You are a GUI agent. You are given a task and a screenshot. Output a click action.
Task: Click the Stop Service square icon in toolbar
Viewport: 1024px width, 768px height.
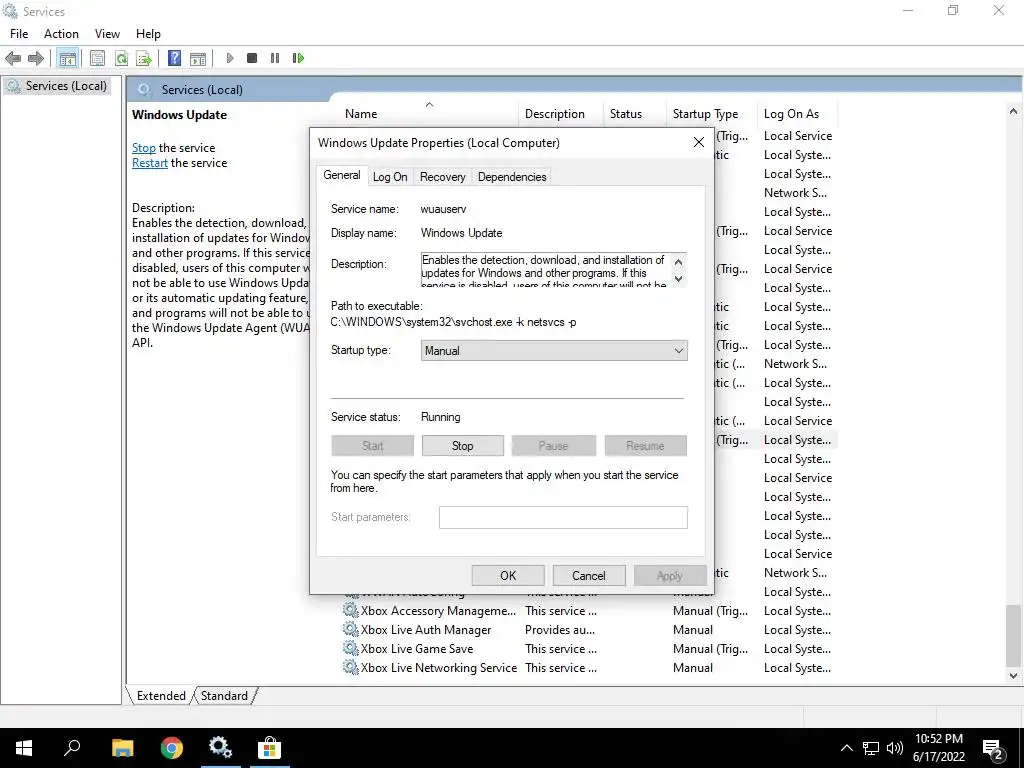pos(252,58)
